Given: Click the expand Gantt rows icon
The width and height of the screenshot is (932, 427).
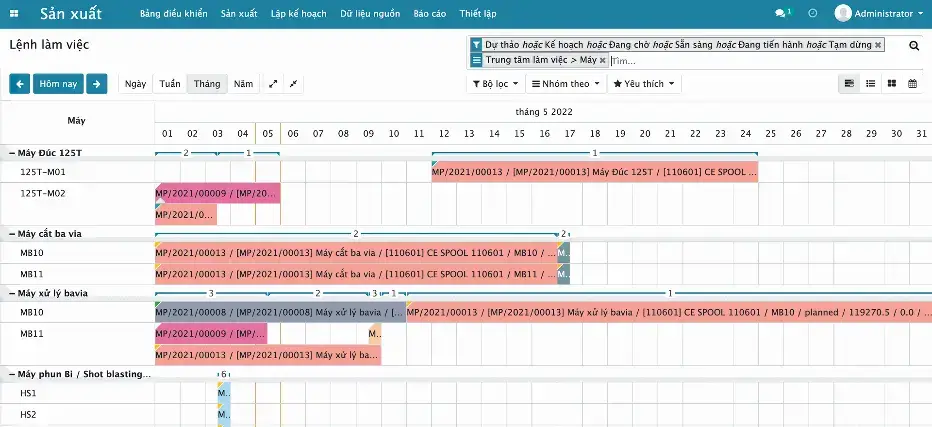Looking at the screenshot, I should [274, 84].
